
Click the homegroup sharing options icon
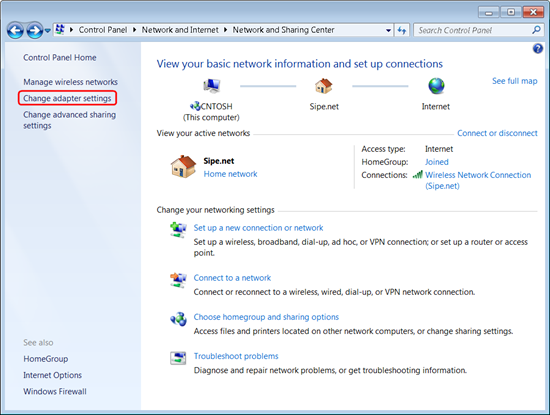click(x=179, y=319)
